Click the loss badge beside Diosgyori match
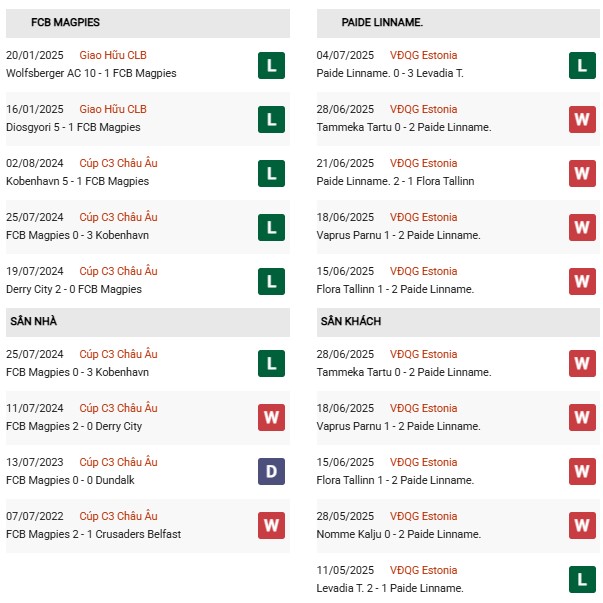The height and width of the screenshot is (603, 603). point(270,119)
